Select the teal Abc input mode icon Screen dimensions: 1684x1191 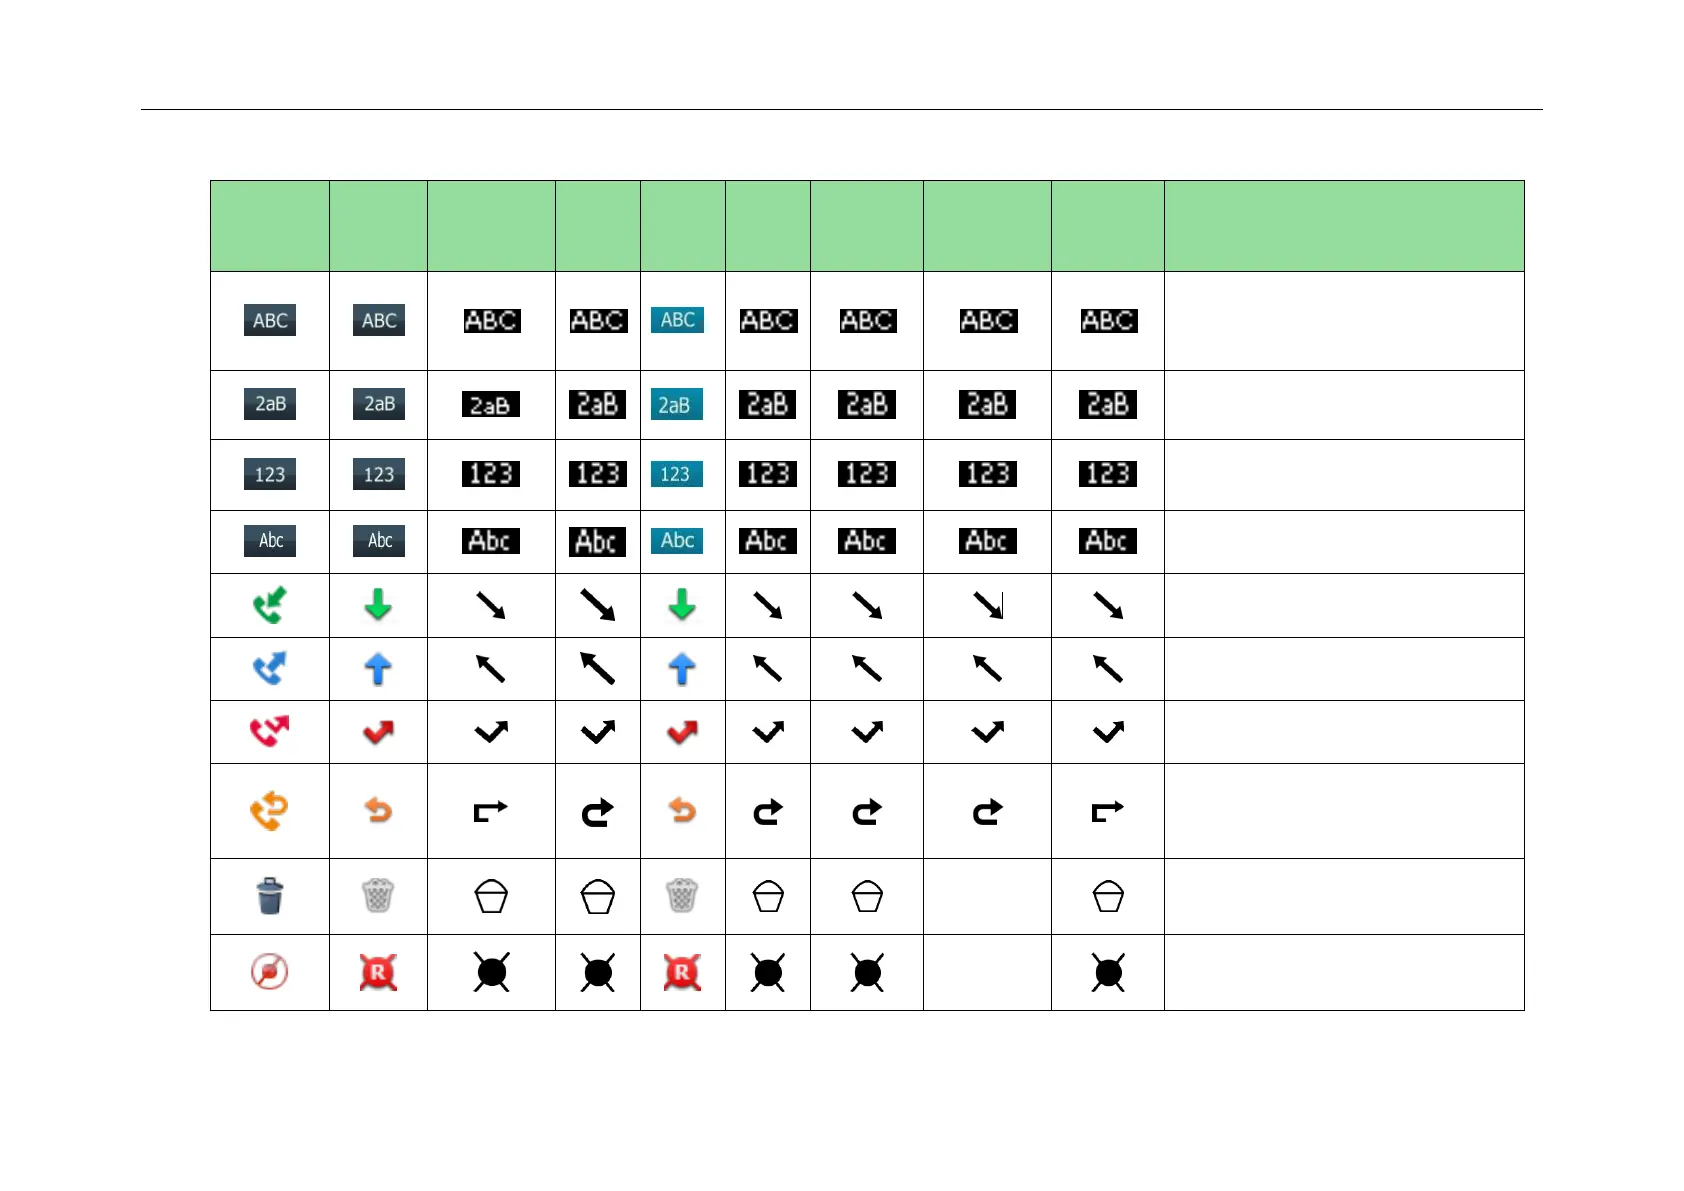[x=677, y=541]
